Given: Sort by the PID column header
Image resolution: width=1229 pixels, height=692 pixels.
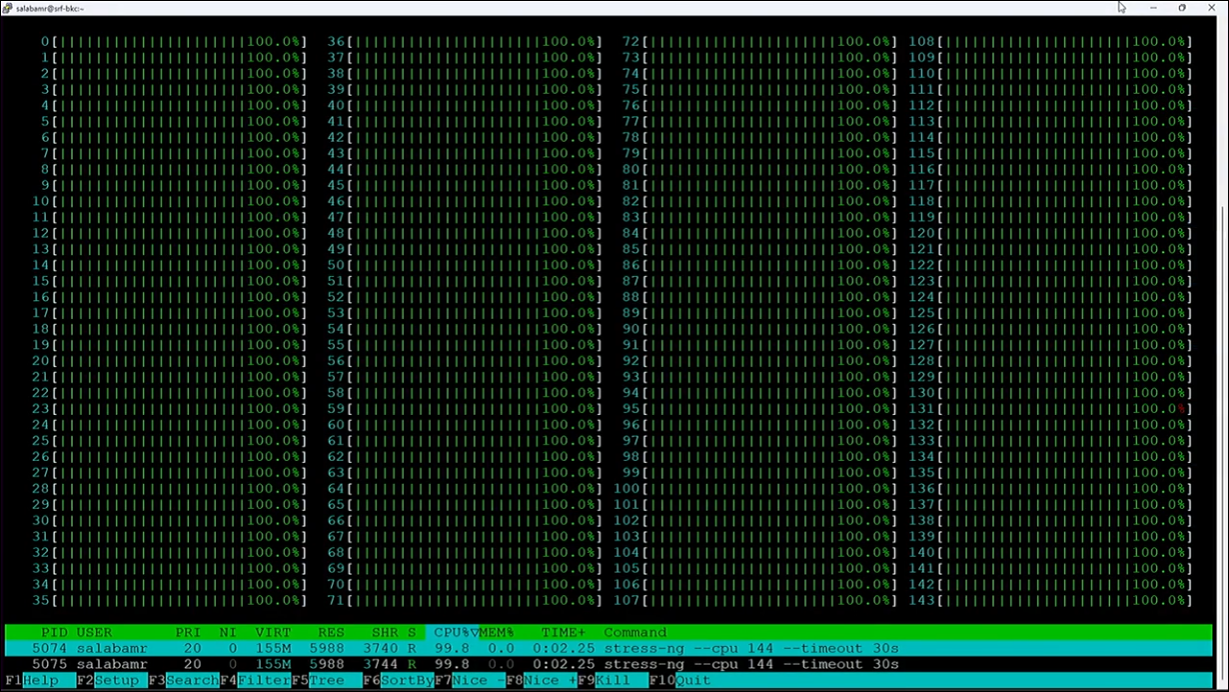Looking at the screenshot, I should pos(54,632).
